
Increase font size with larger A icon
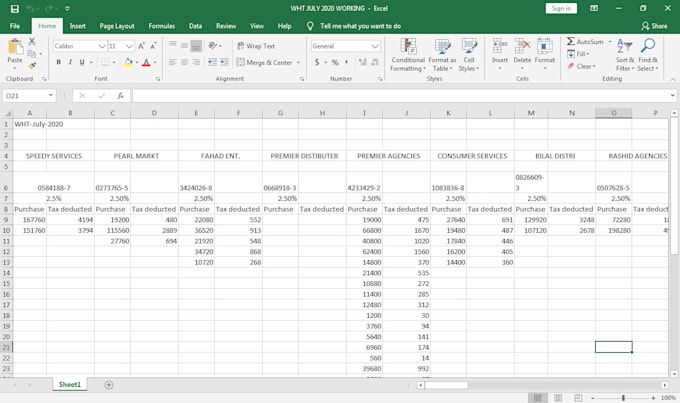141,46
